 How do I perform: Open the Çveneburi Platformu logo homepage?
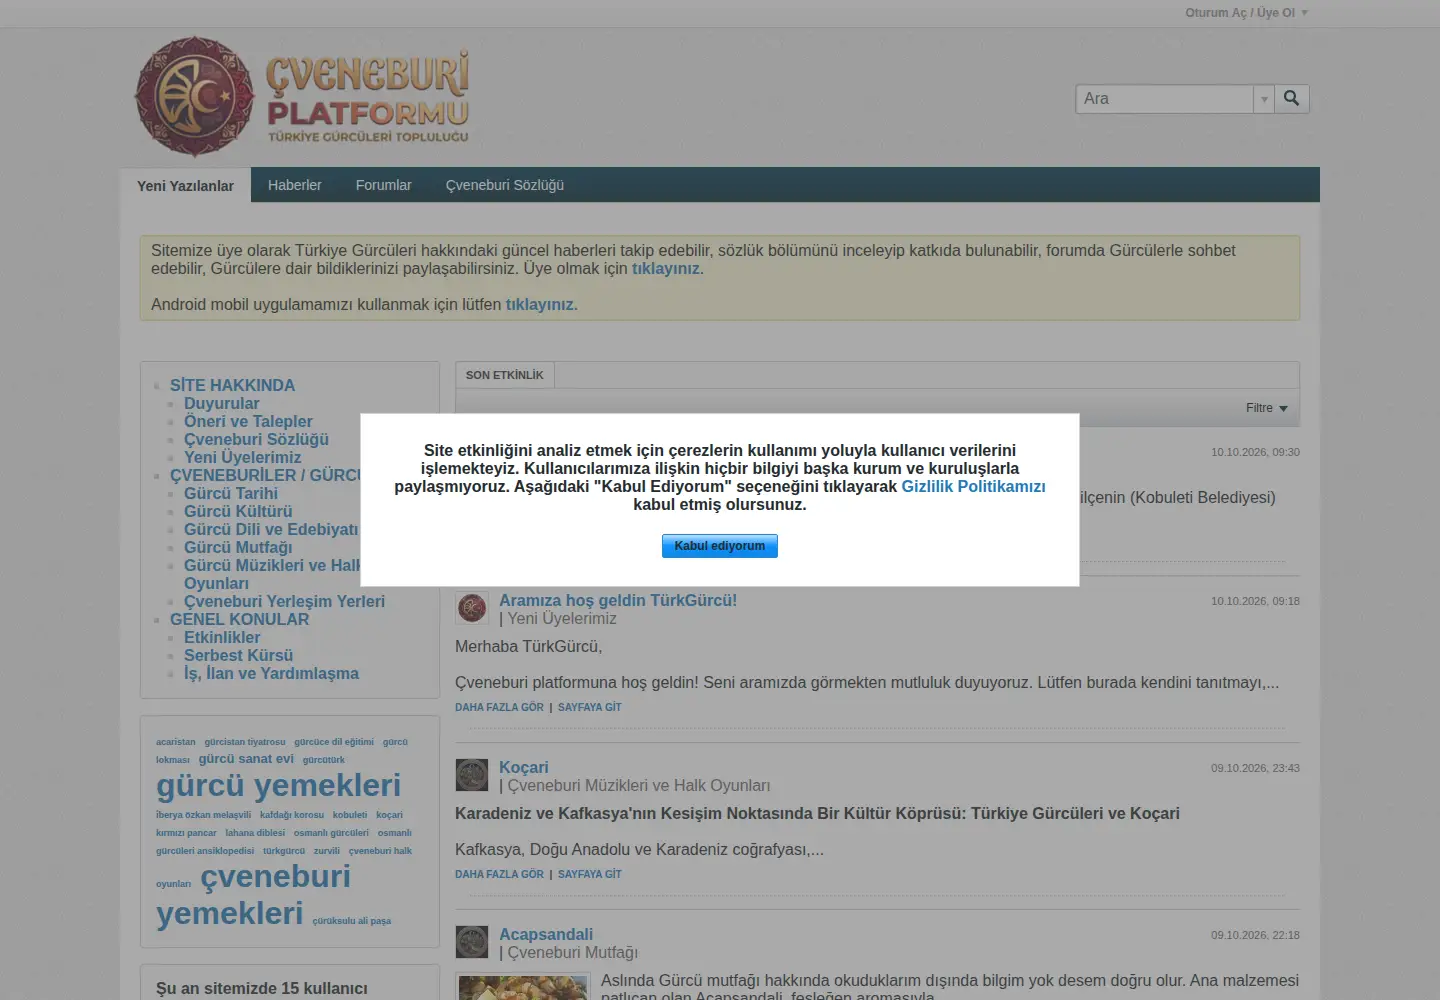(x=302, y=97)
